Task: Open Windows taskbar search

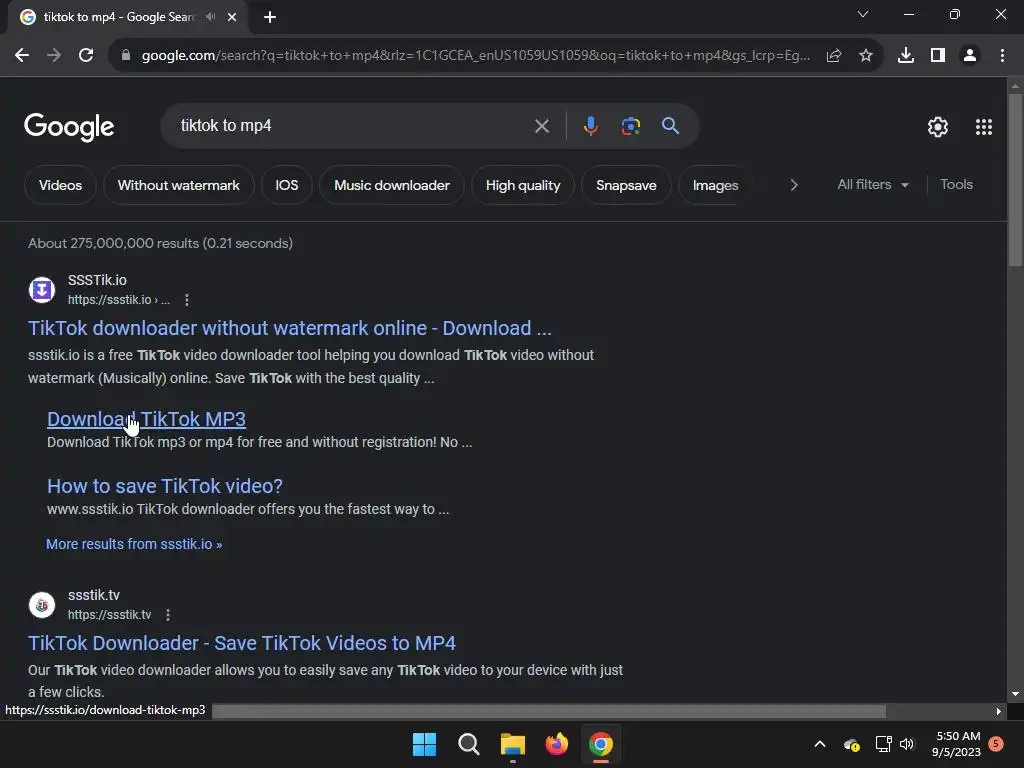Action: click(468, 744)
